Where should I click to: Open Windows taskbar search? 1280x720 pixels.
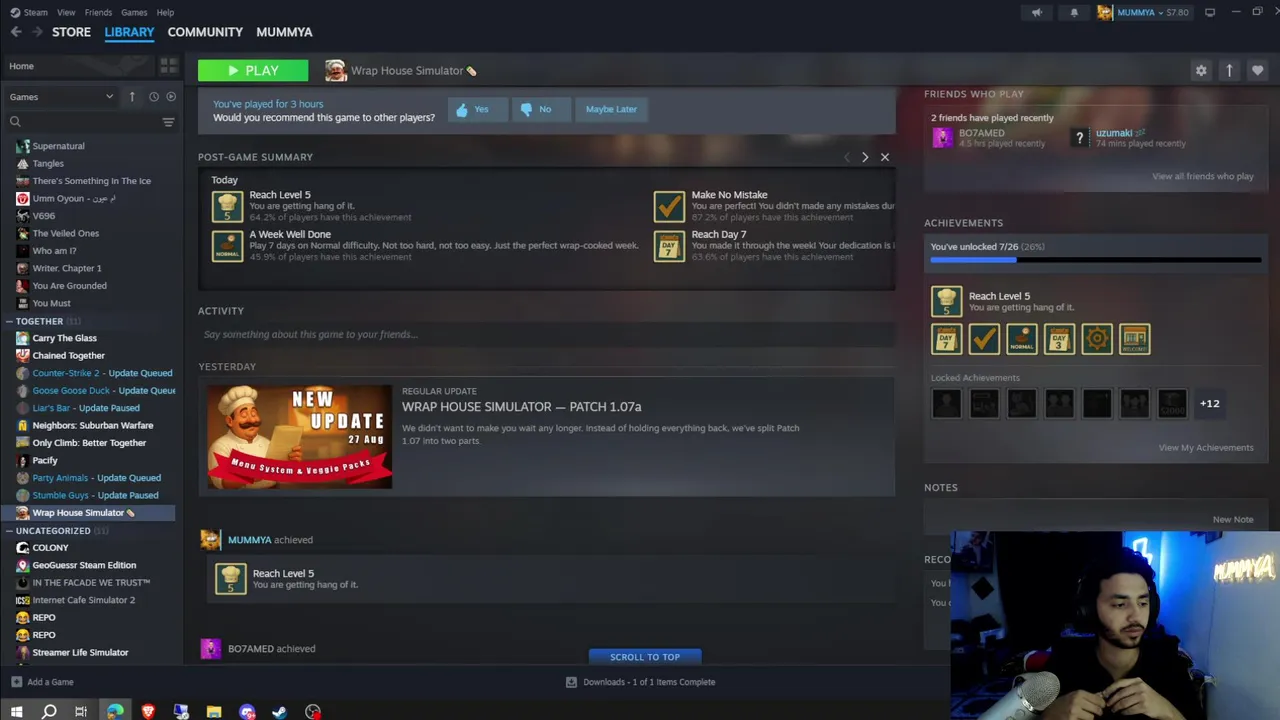click(48, 712)
